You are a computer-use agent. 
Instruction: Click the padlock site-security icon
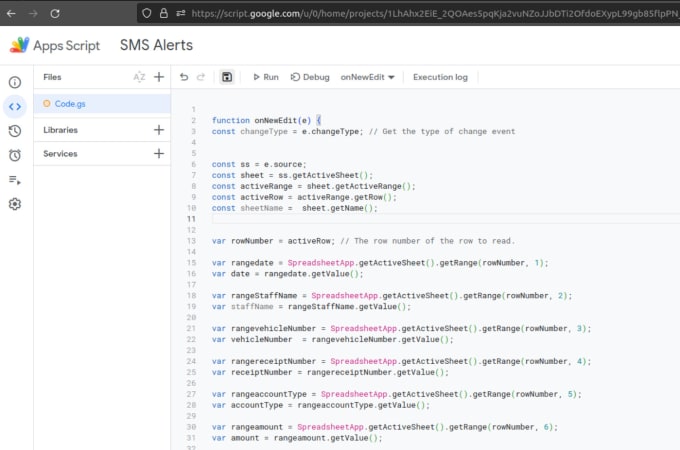pyautogui.click(x=163, y=13)
